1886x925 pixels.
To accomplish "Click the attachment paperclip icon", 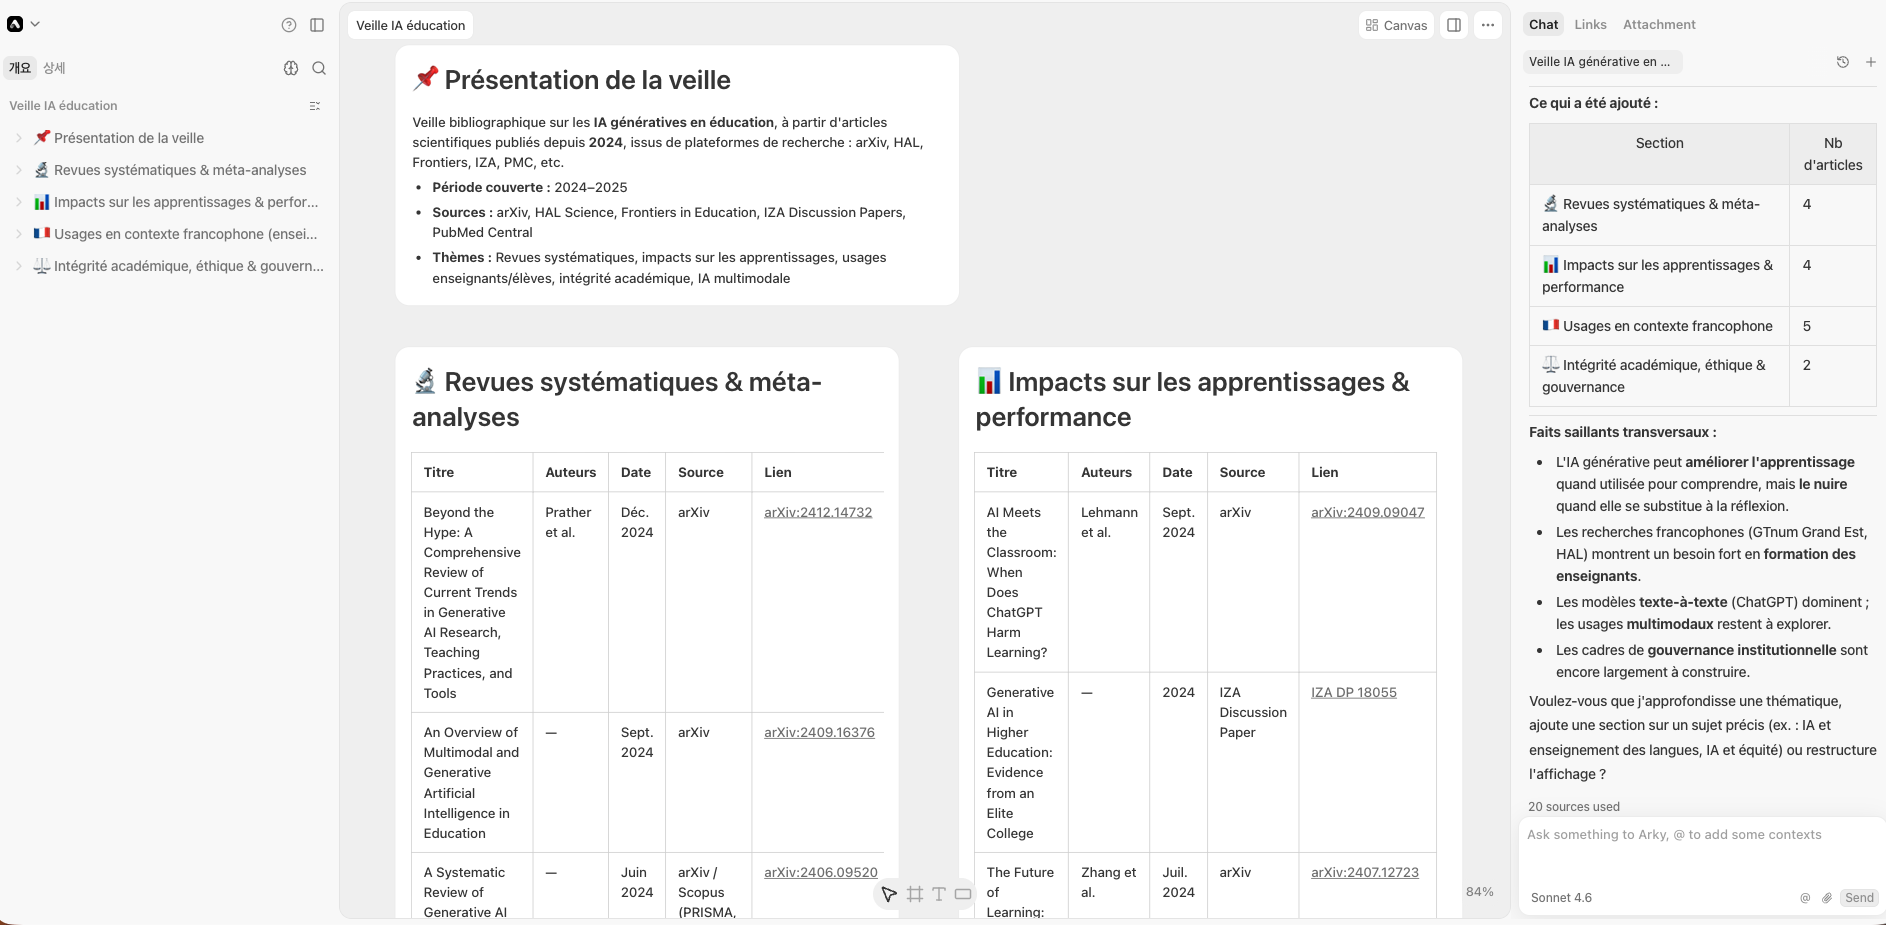I will pyautogui.click(x=1826, y=898).
